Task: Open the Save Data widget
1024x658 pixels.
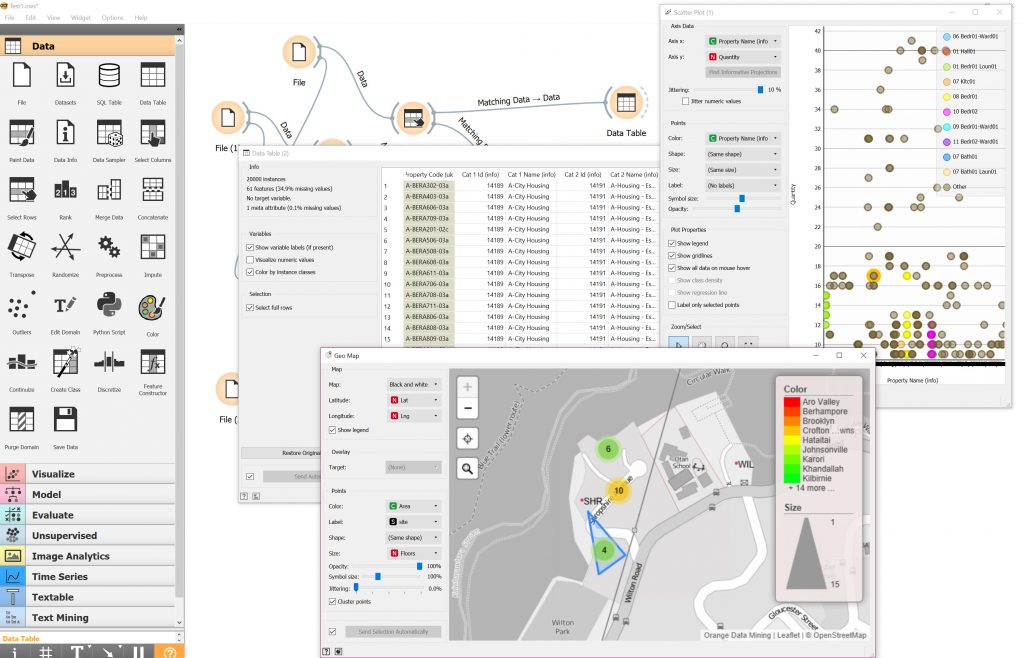Action: pos(65,421)
